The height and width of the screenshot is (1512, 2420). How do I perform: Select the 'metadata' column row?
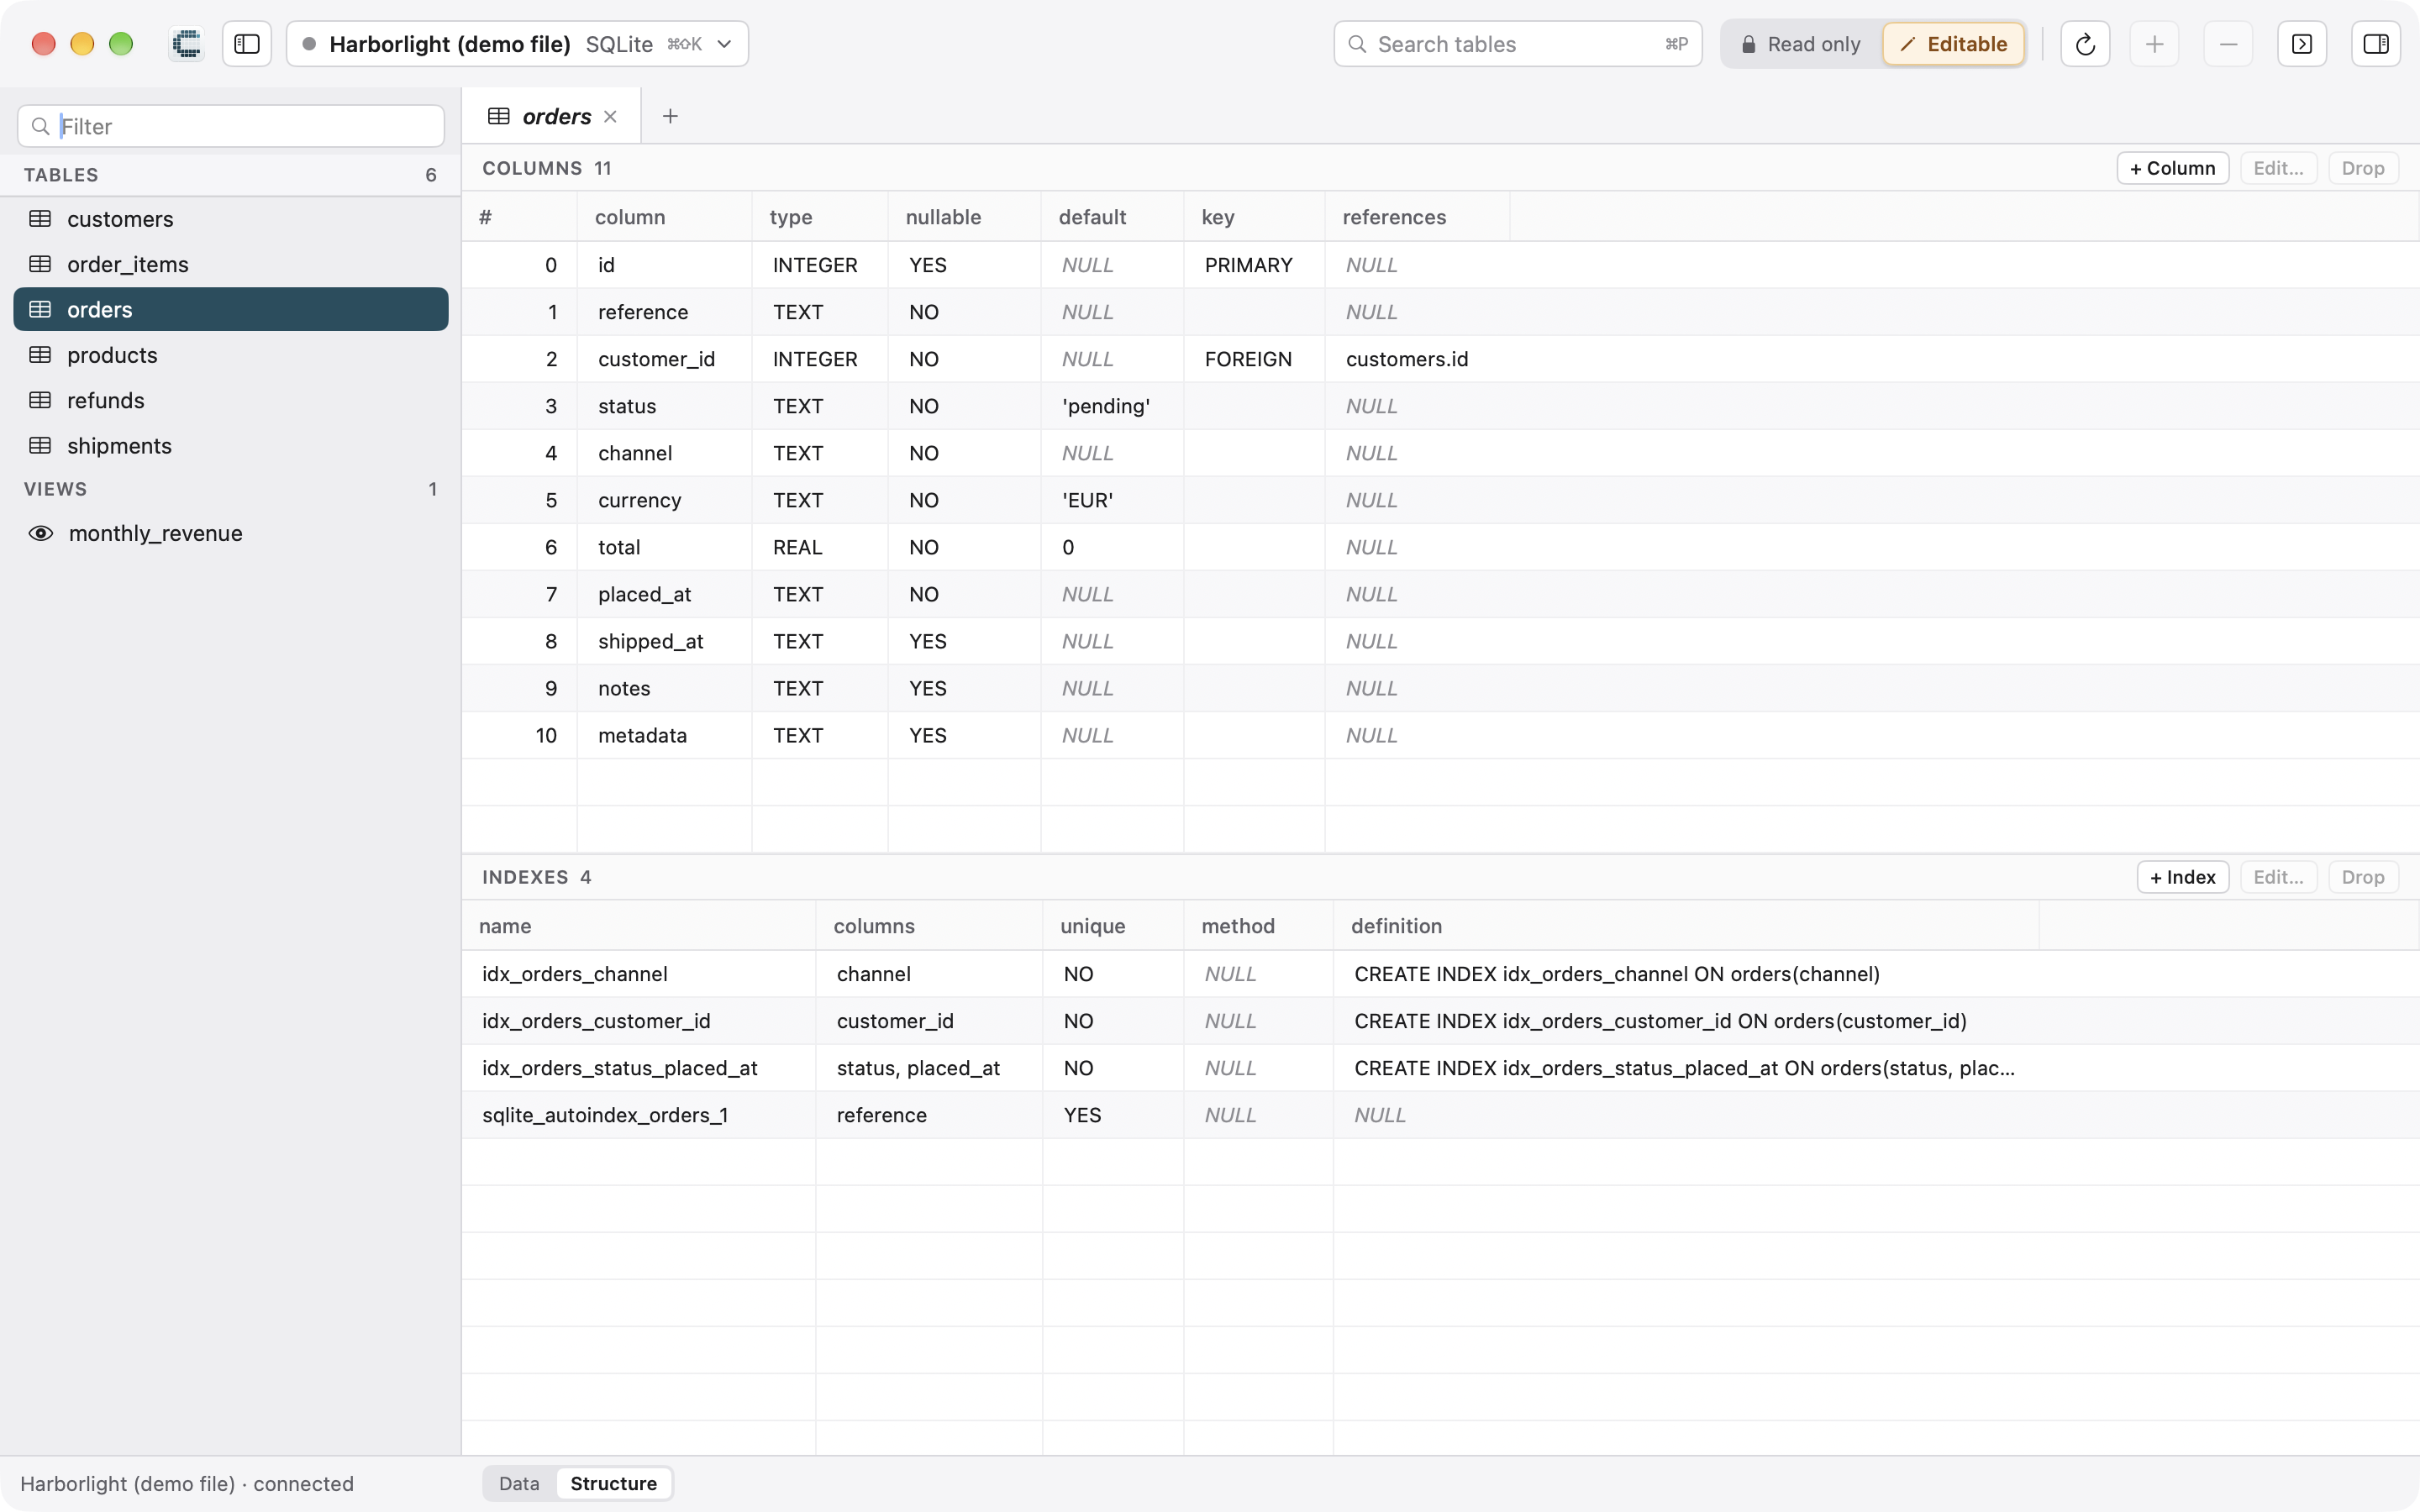[1440, 735]
